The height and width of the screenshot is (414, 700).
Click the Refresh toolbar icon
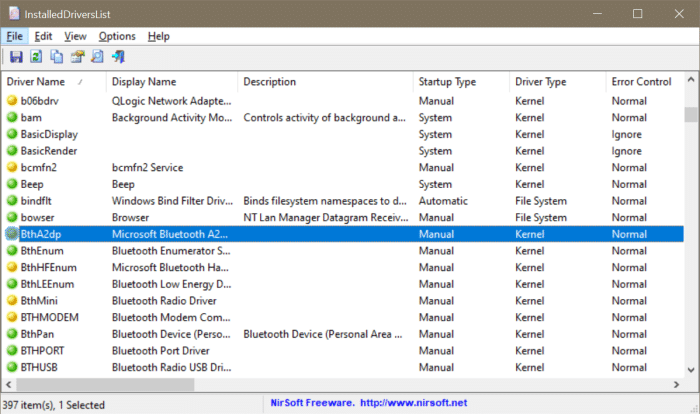36,57
